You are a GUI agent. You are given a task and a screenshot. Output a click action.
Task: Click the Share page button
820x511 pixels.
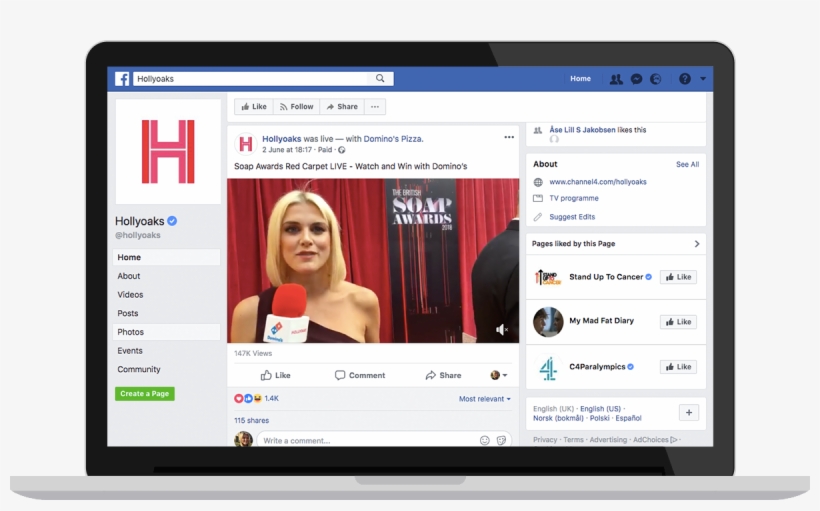[342, 107]
